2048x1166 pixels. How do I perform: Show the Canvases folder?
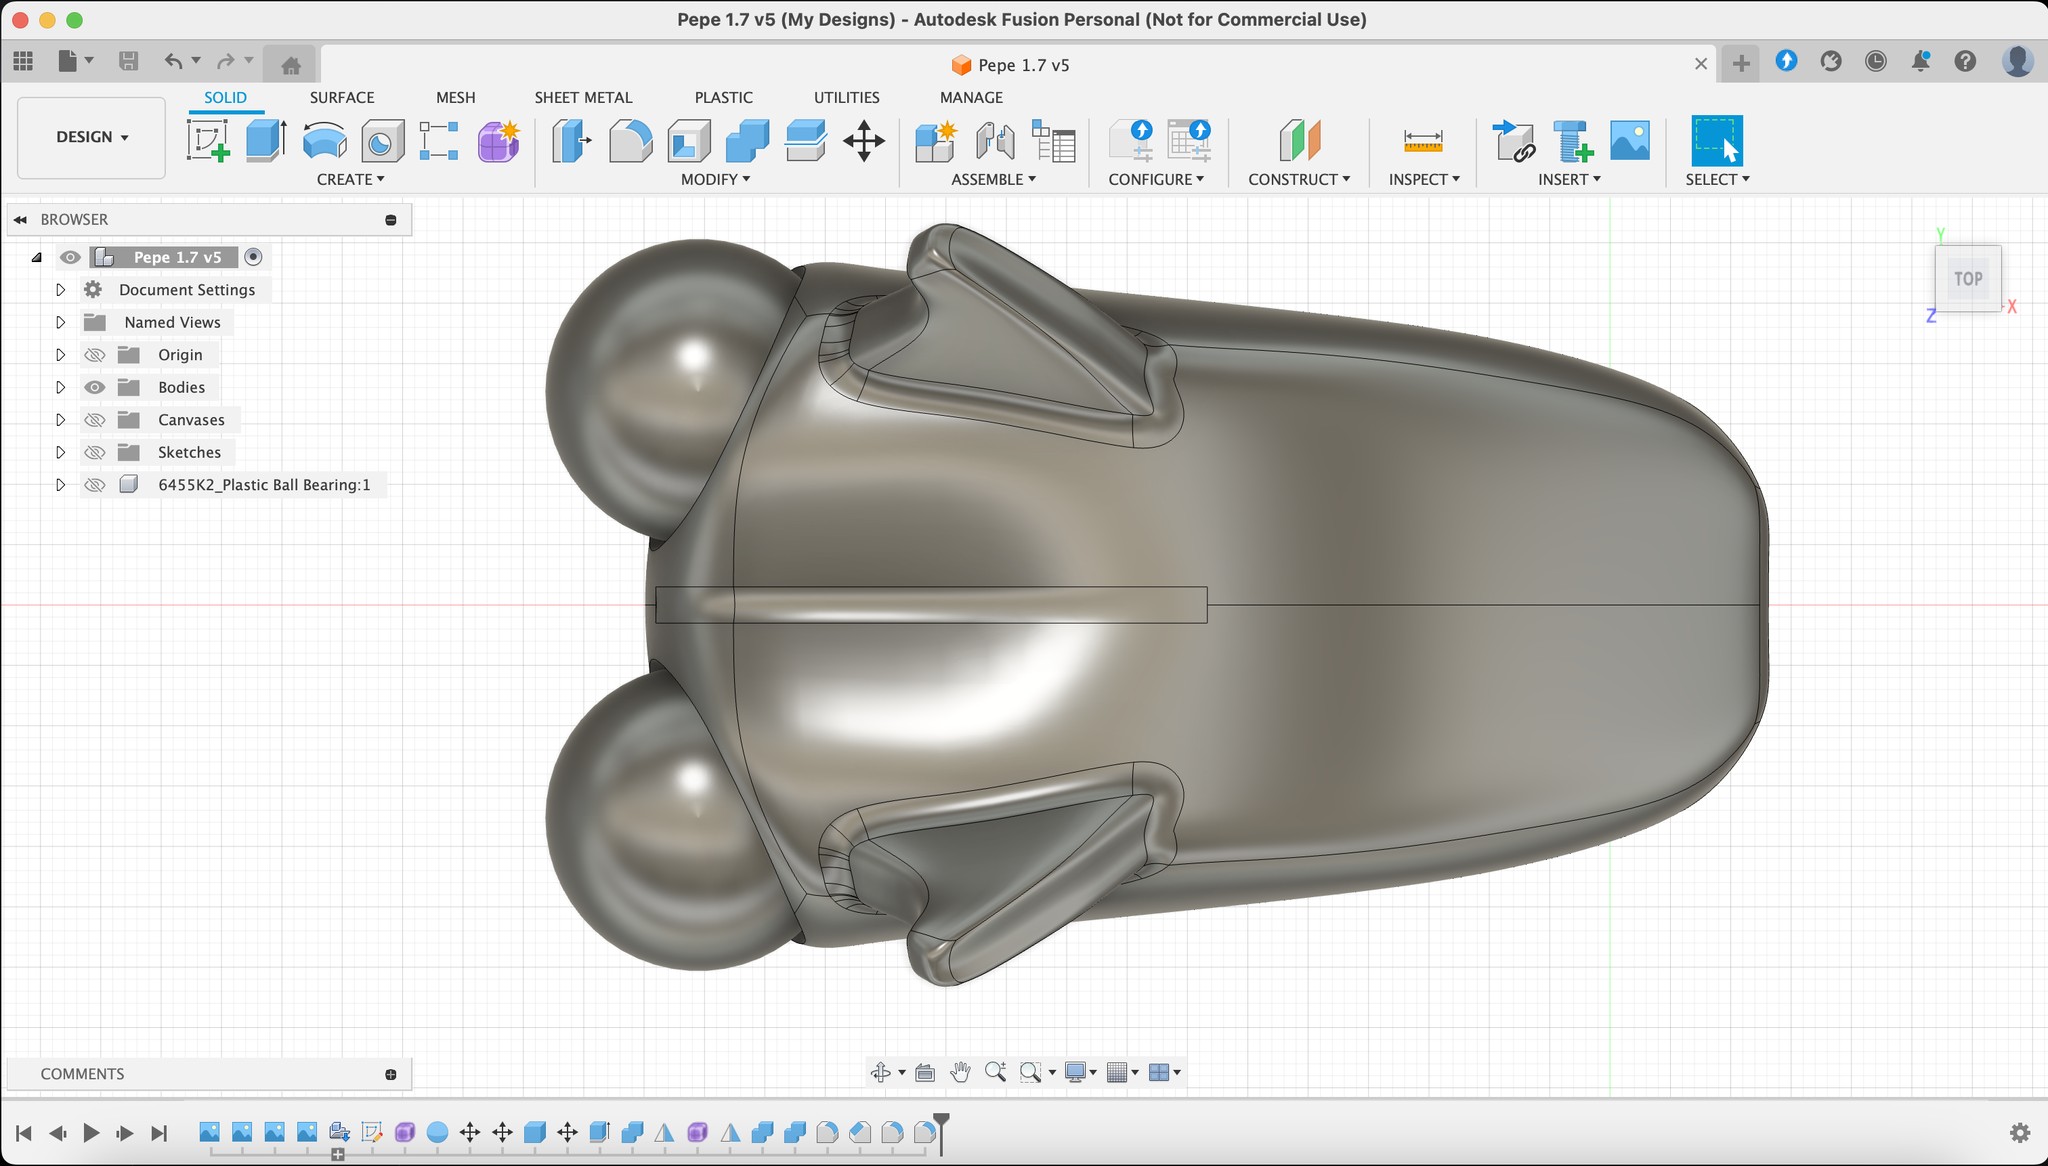pyautogui.click(x=94, y=420)
